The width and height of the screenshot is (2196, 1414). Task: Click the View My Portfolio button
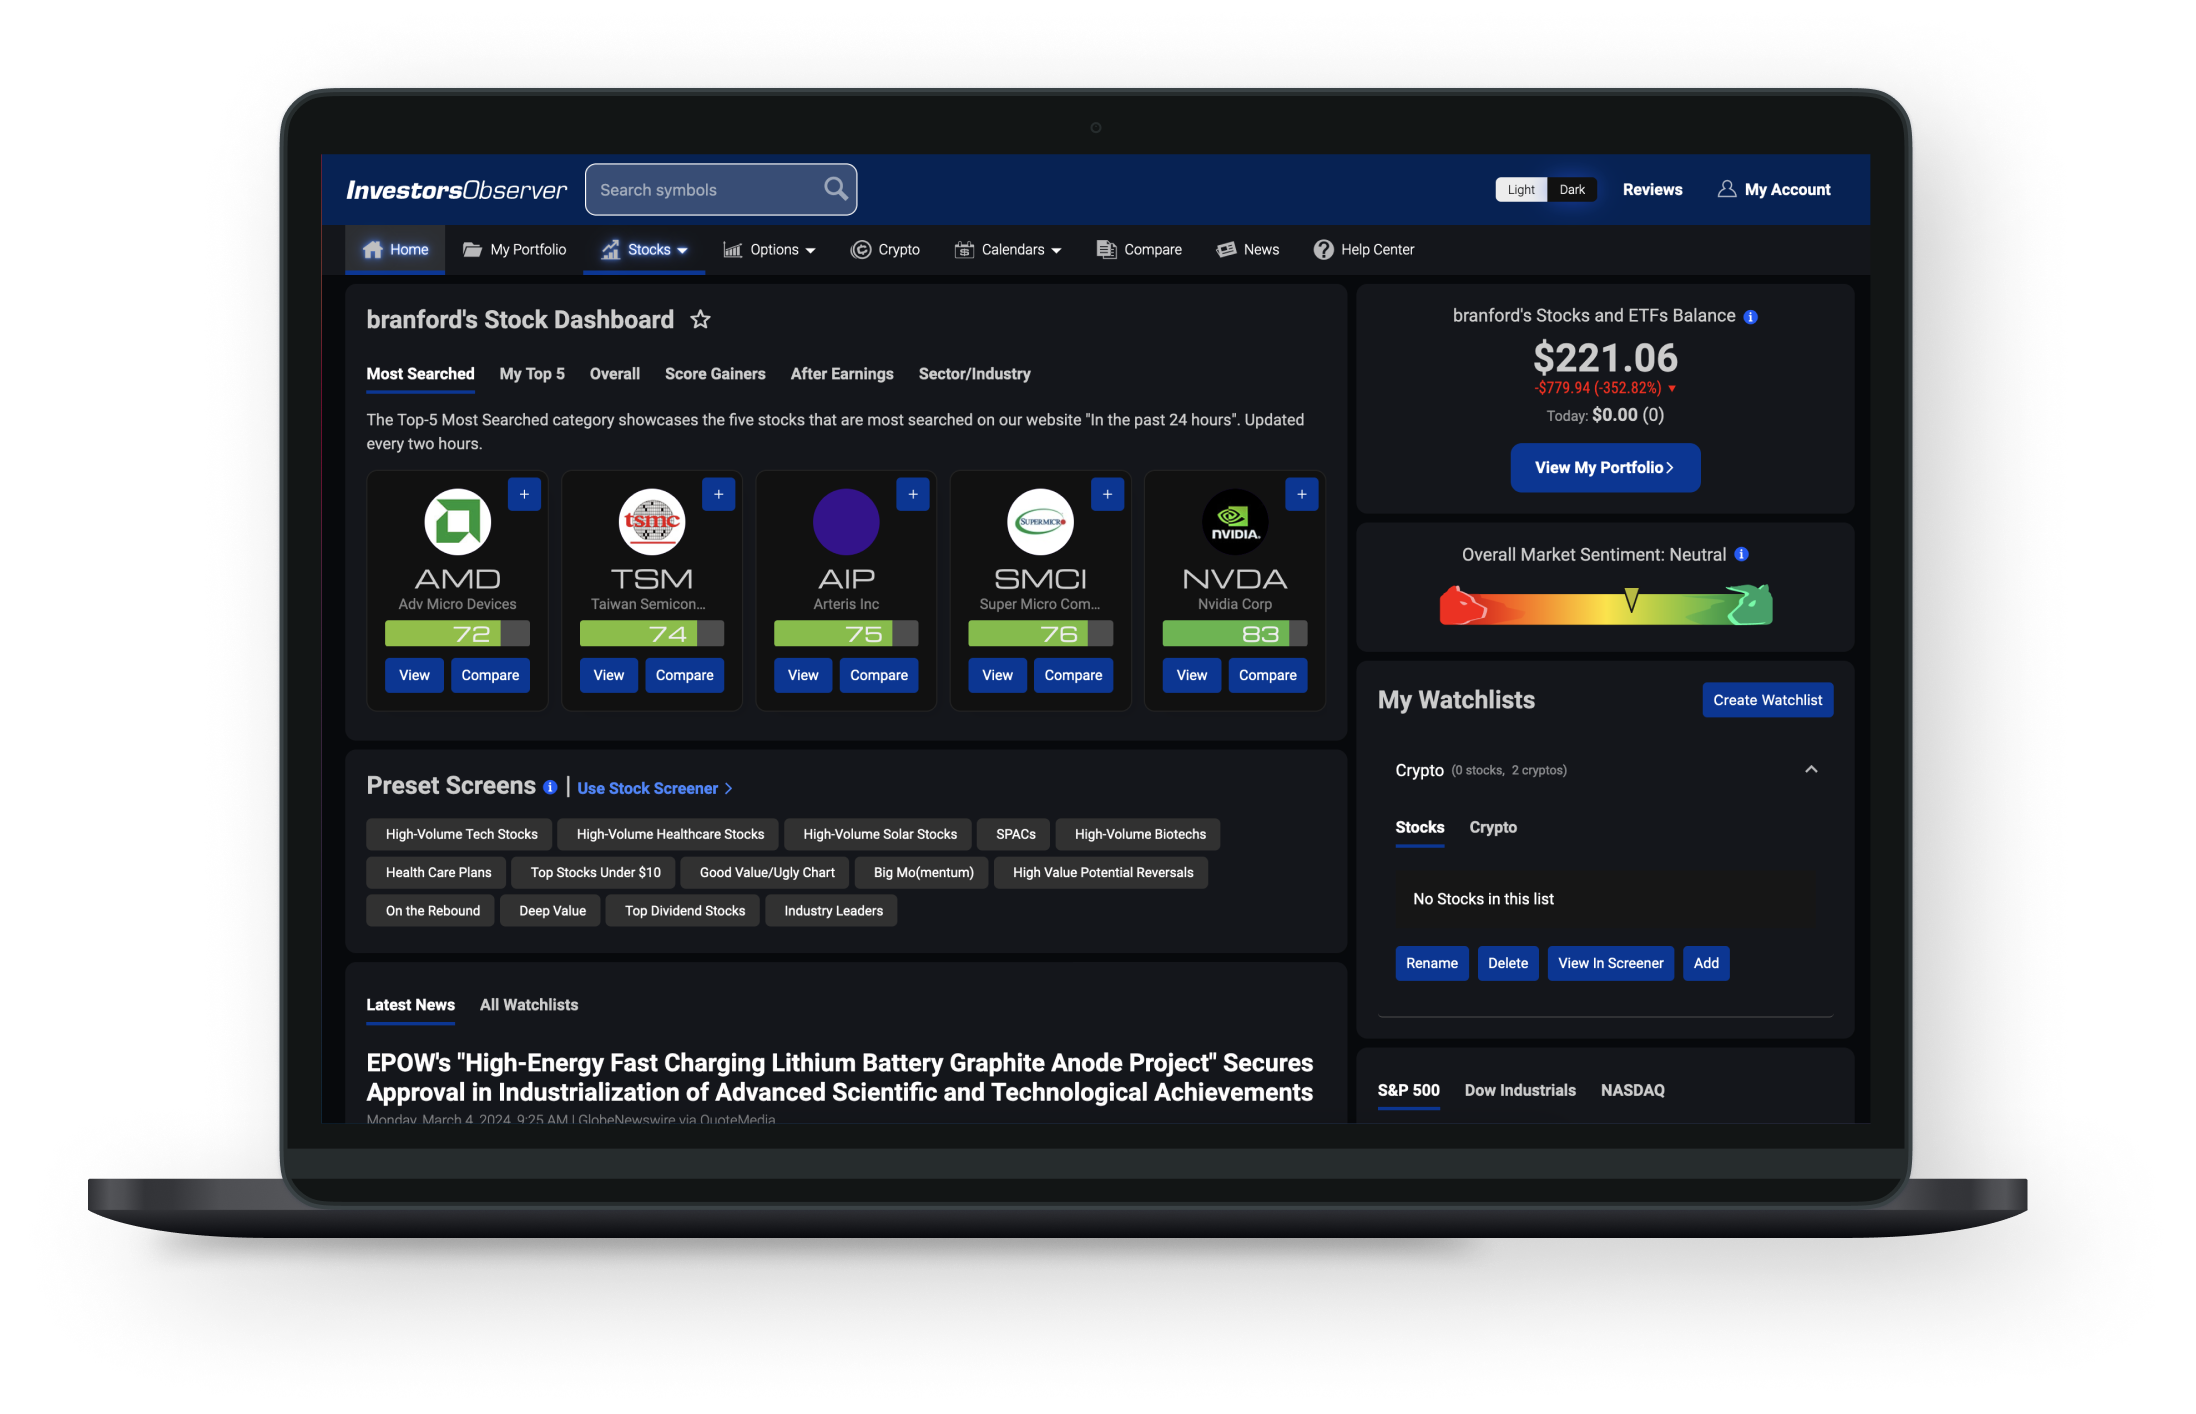(1604, 467)
